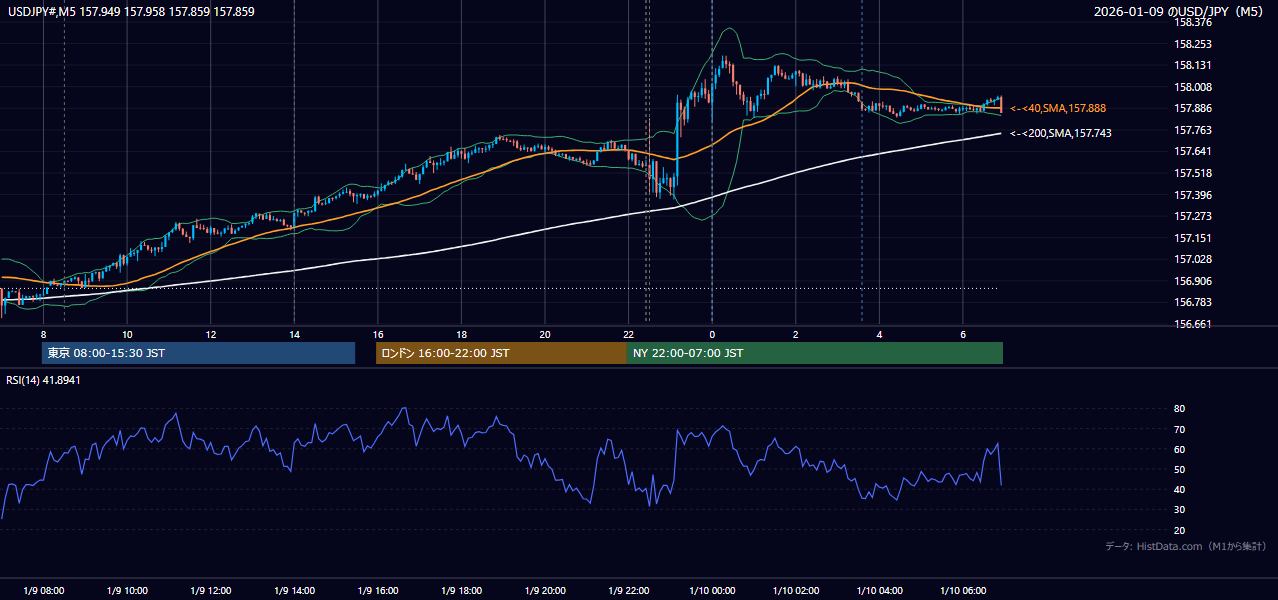Click RSI scale label 20
This screenshot has width=1278, height=600.
pyautogui.click(x=1179, y=530)
